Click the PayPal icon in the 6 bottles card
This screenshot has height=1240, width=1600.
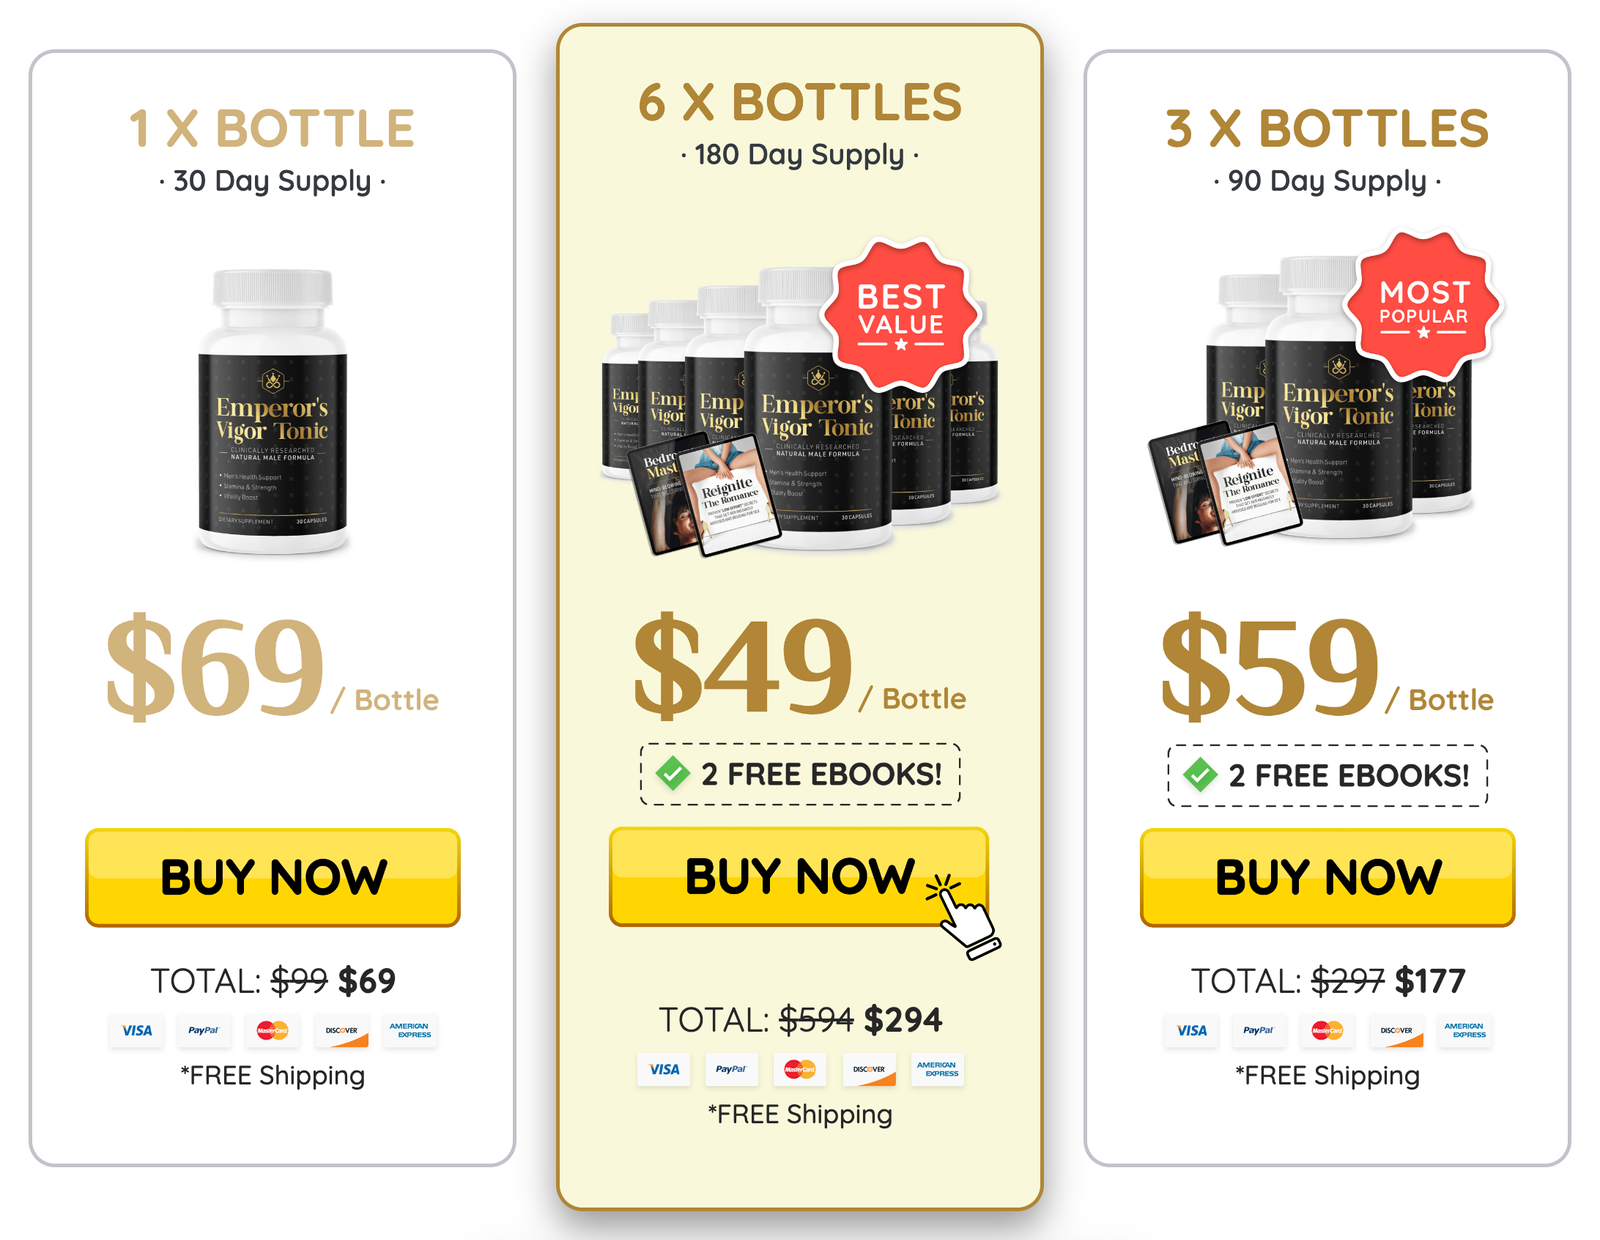pyautogui.click(x=731, y=1070)
